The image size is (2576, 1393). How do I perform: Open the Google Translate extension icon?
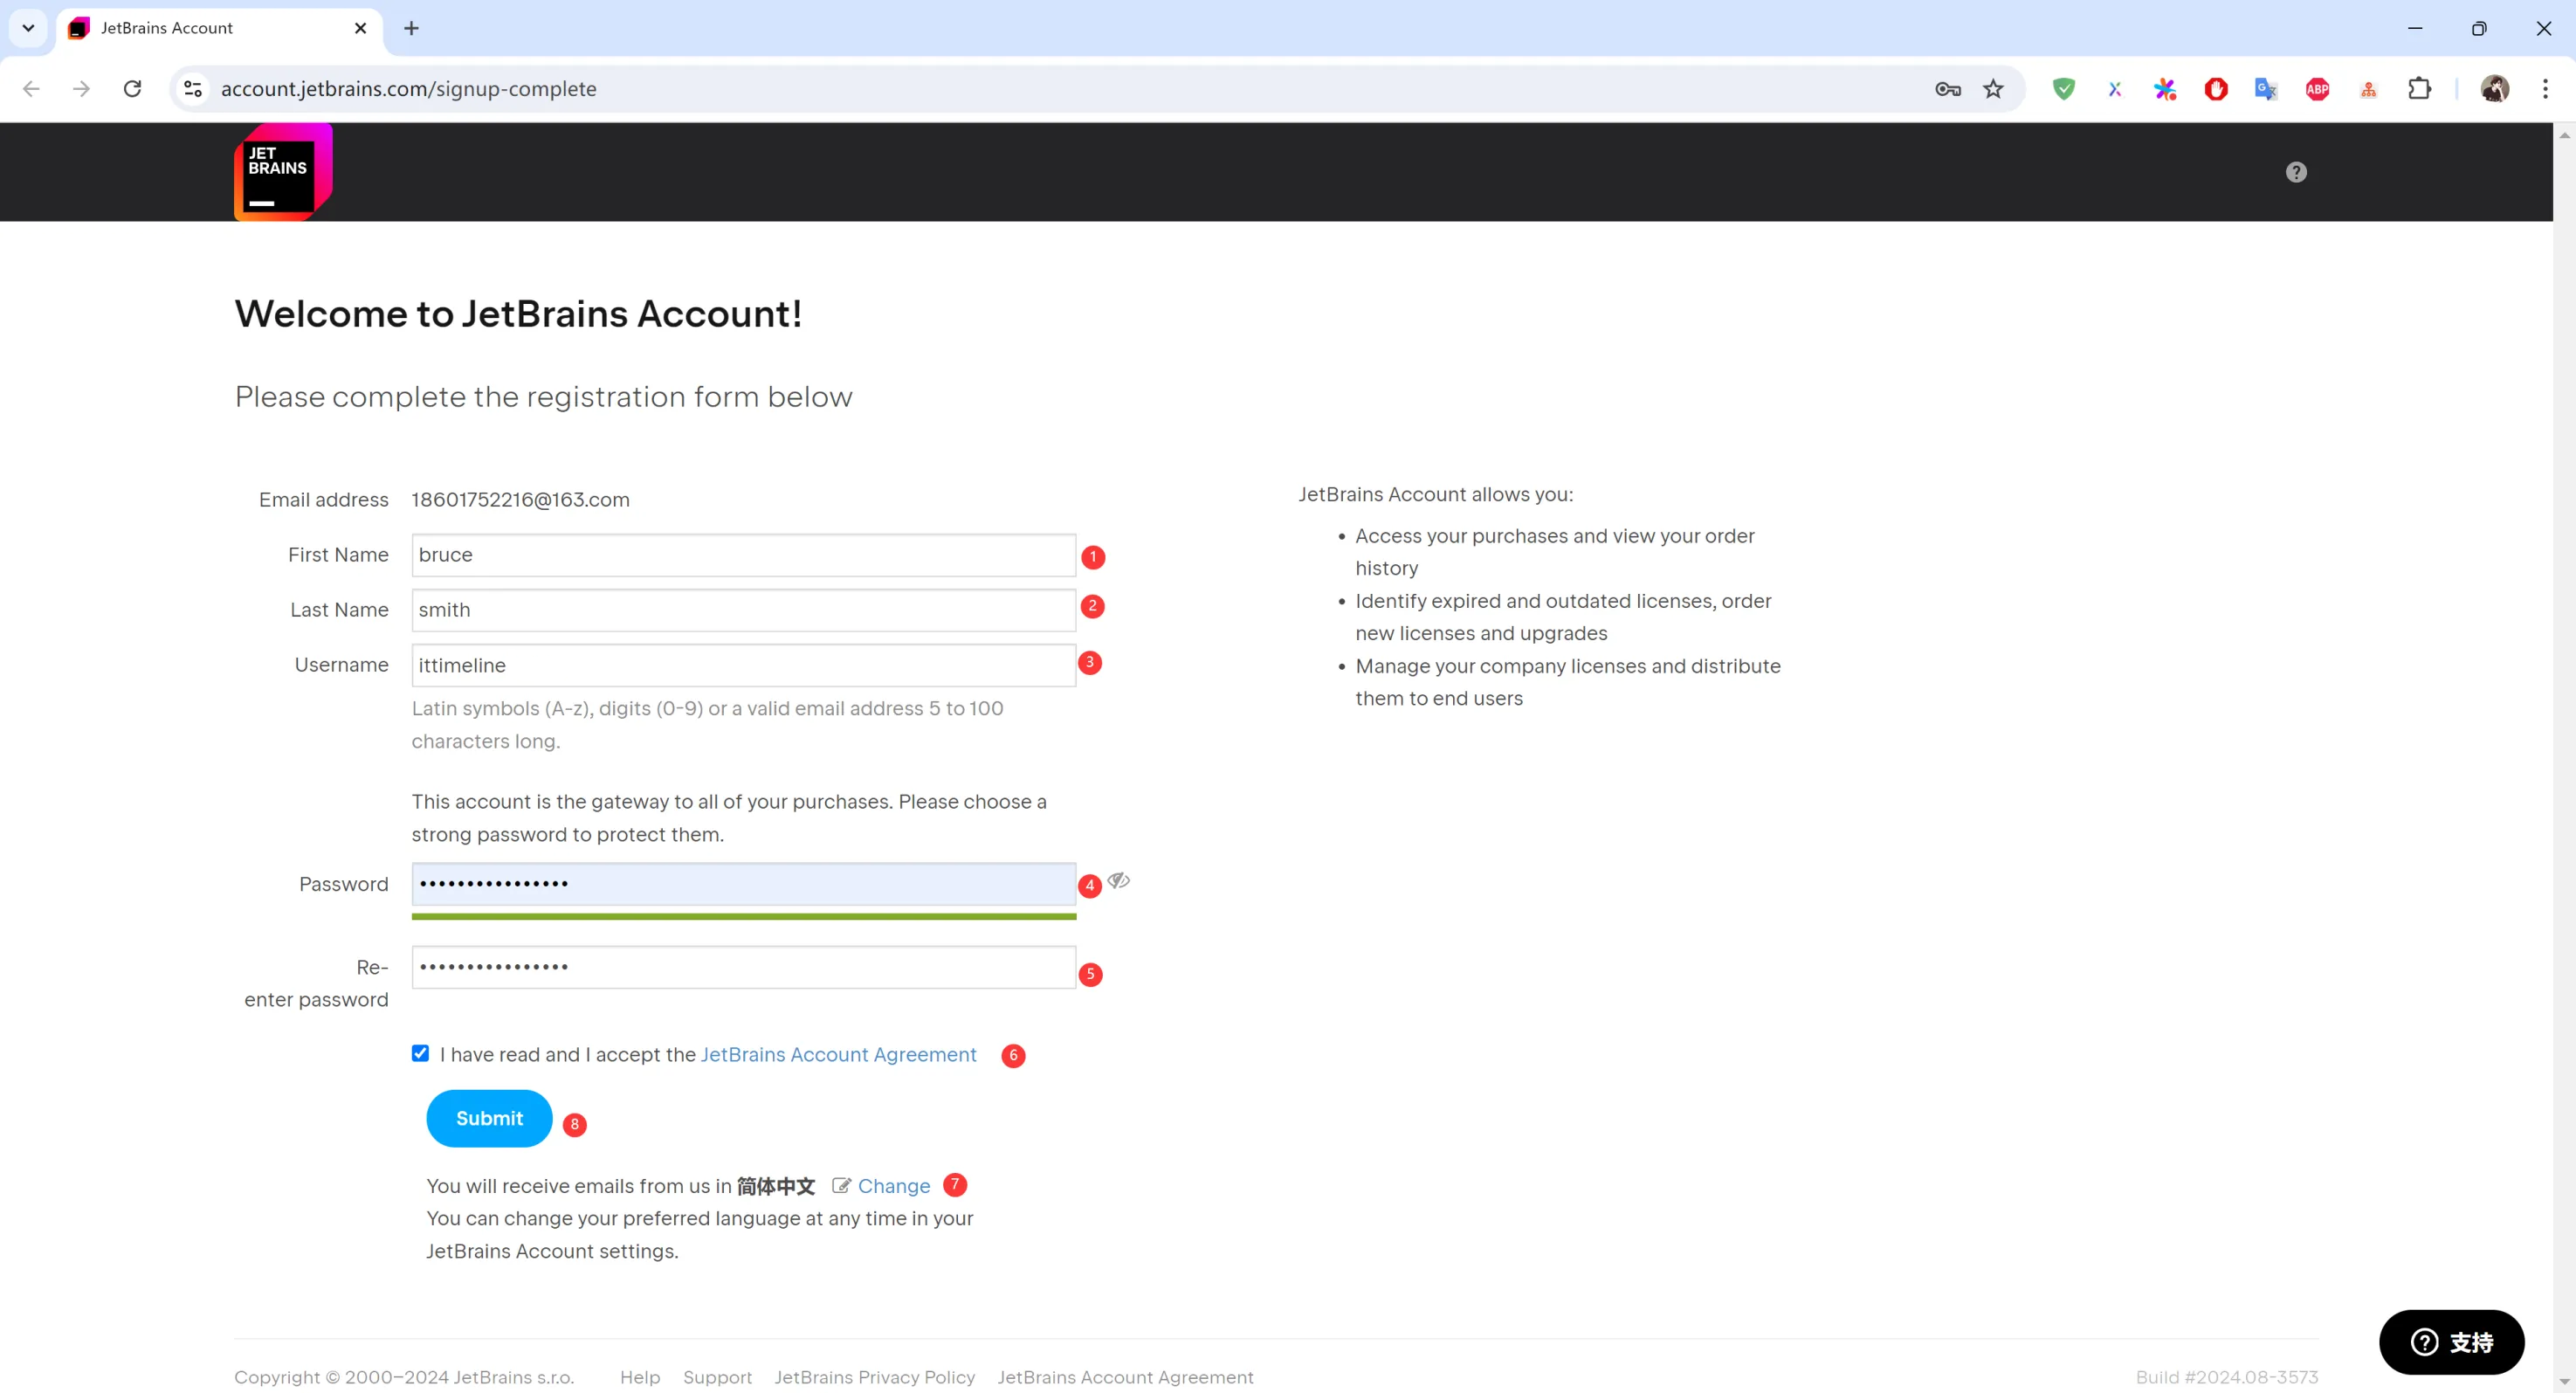coord(2265,89)
